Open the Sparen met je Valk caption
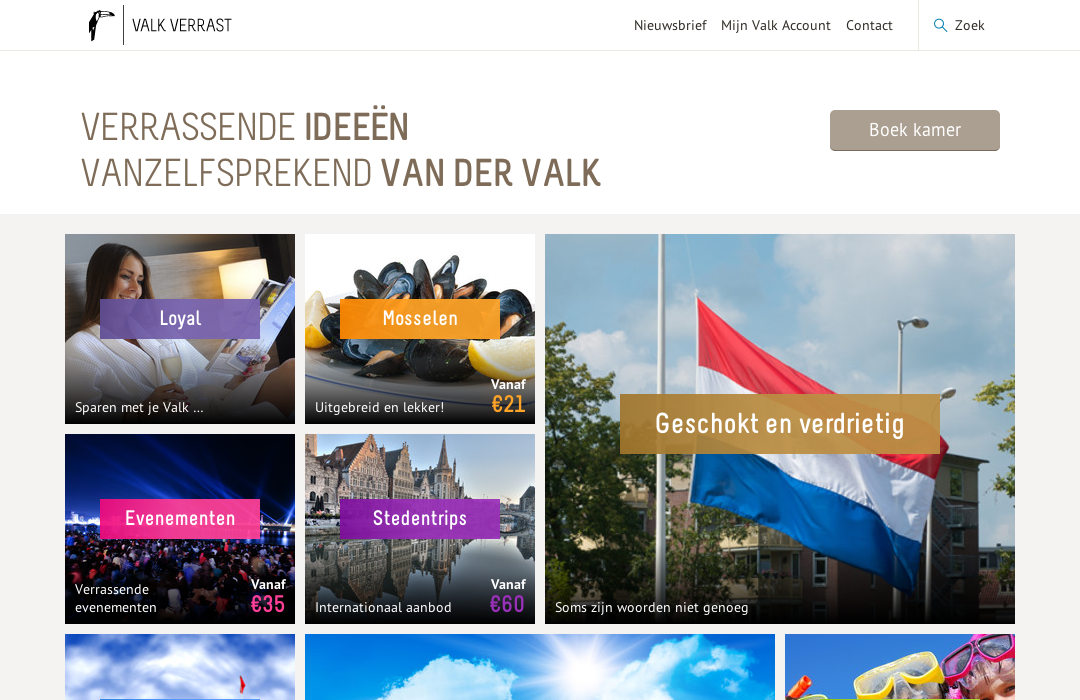This screenshot has height=700, width=1080. [x=139, y=407]
